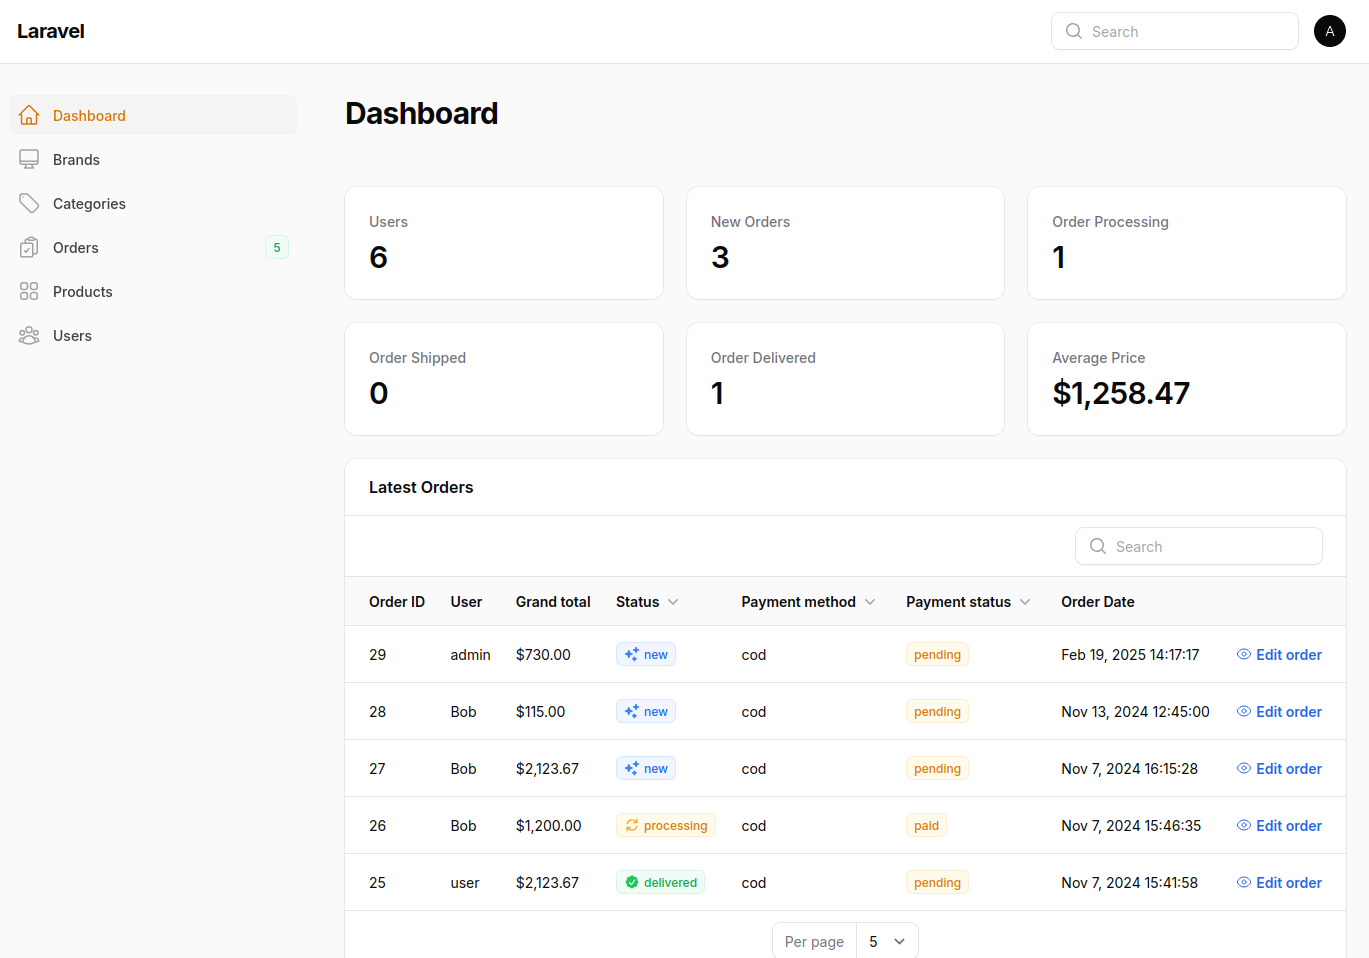Open the Users sidebar menu item
The height and width of the screenshot is (958, 1369).
coord(72,335)
